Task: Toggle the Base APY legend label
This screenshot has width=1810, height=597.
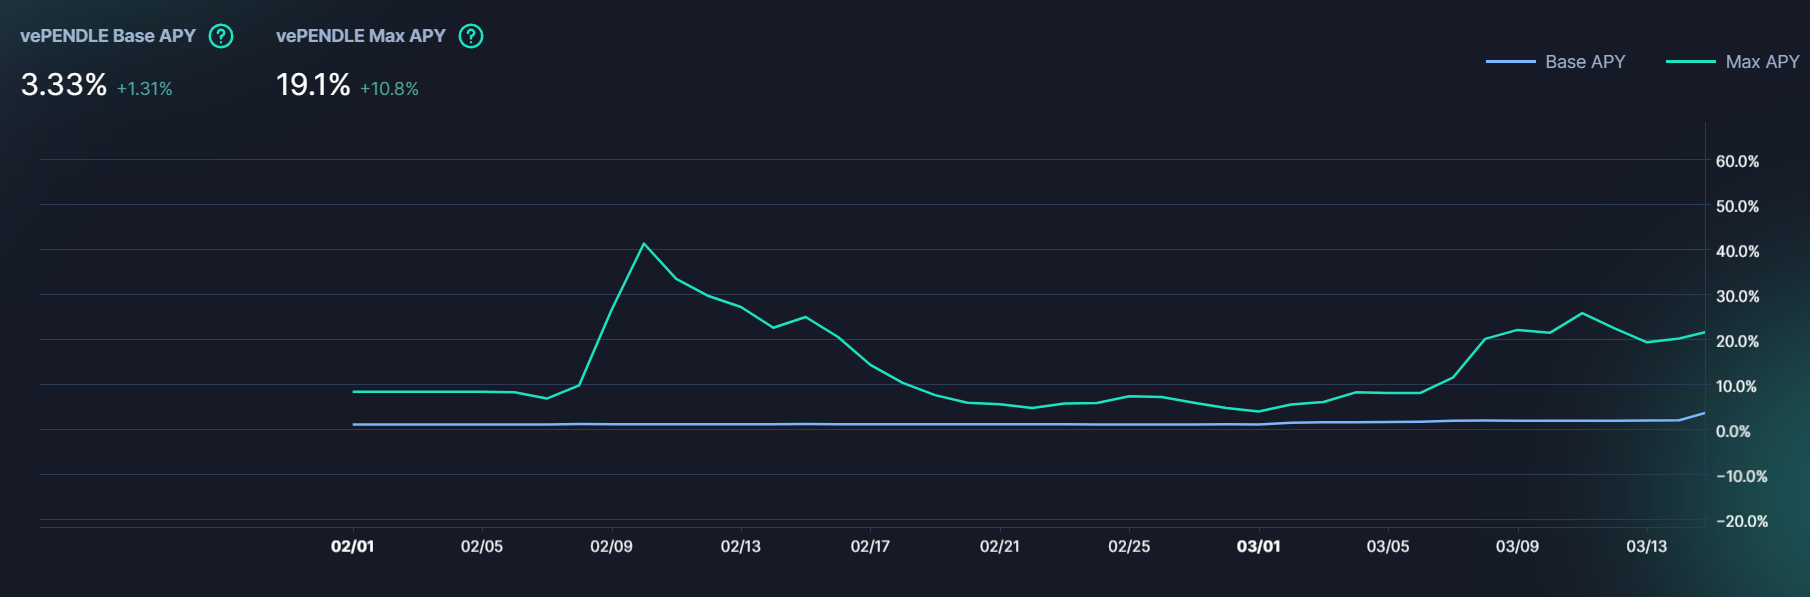Action: (1585, 62)
